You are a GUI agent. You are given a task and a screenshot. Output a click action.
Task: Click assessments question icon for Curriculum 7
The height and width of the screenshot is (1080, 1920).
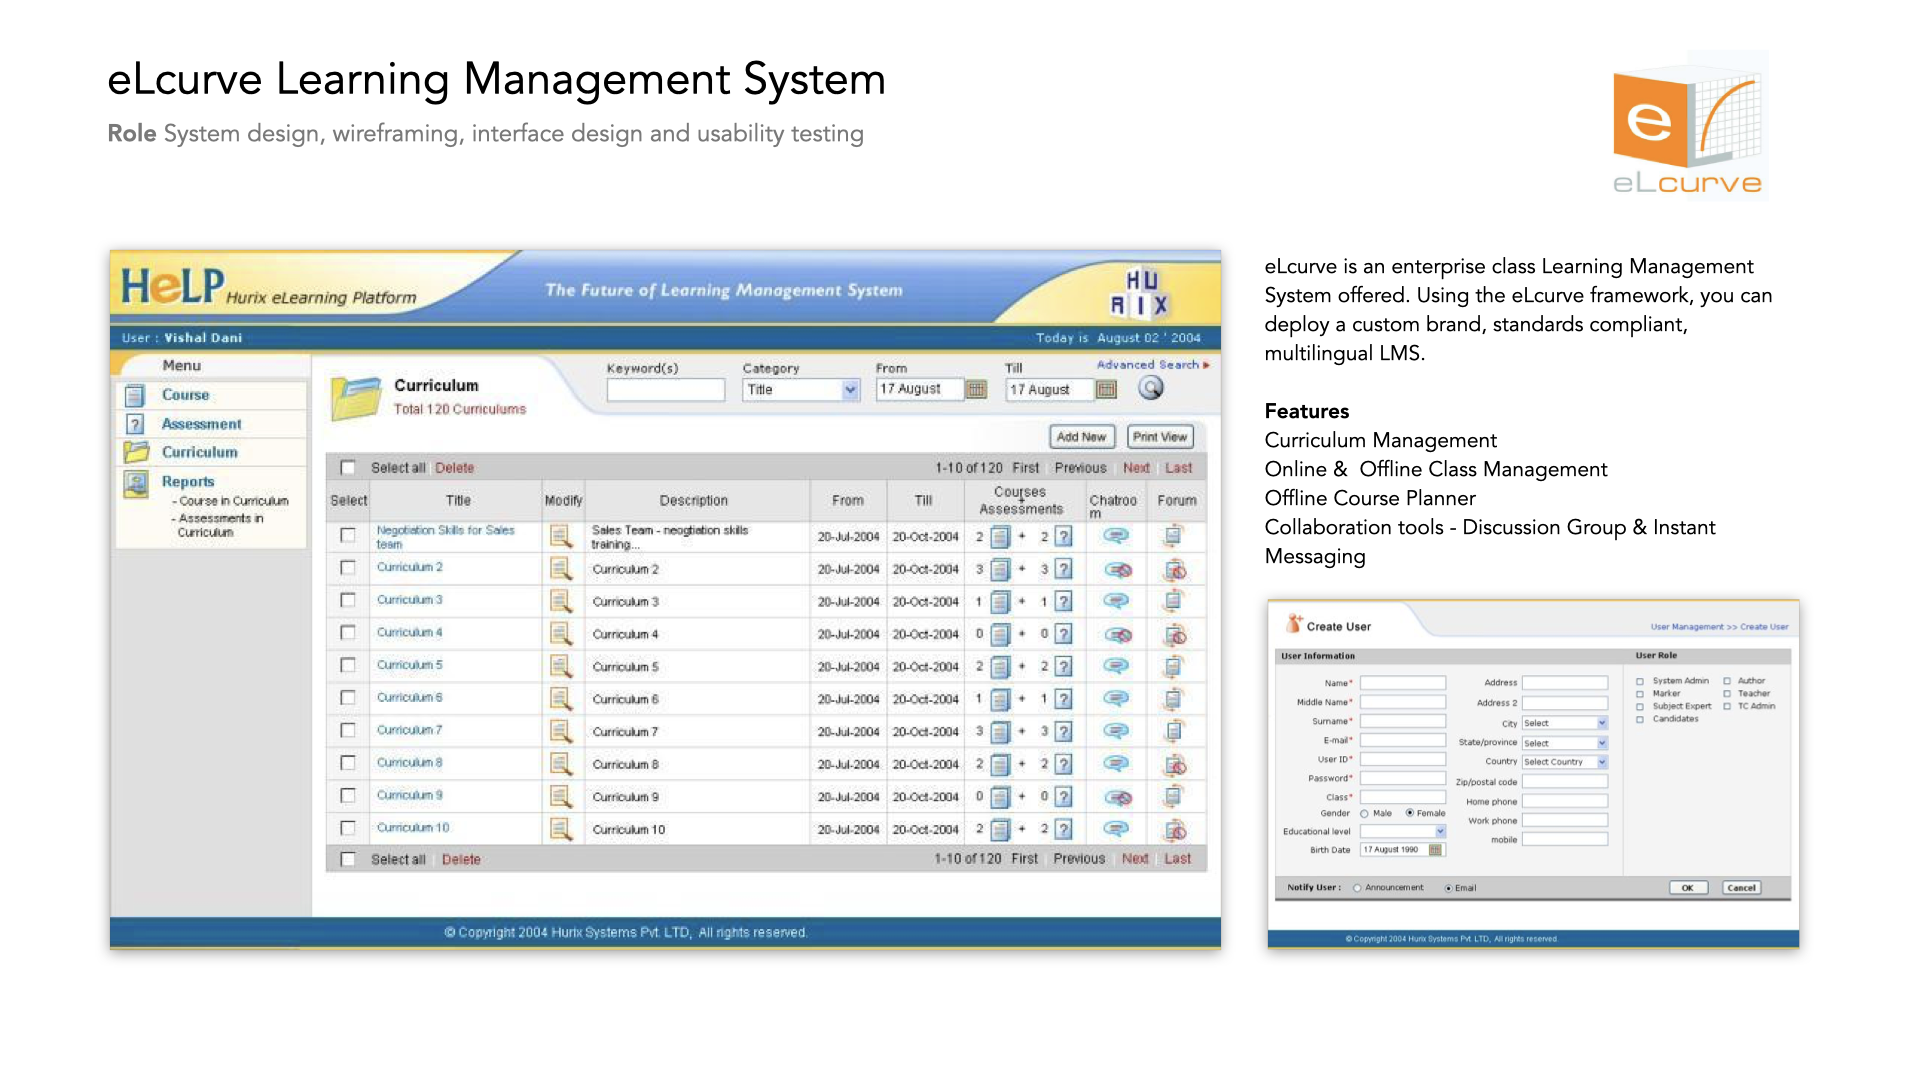[1064, 731]
